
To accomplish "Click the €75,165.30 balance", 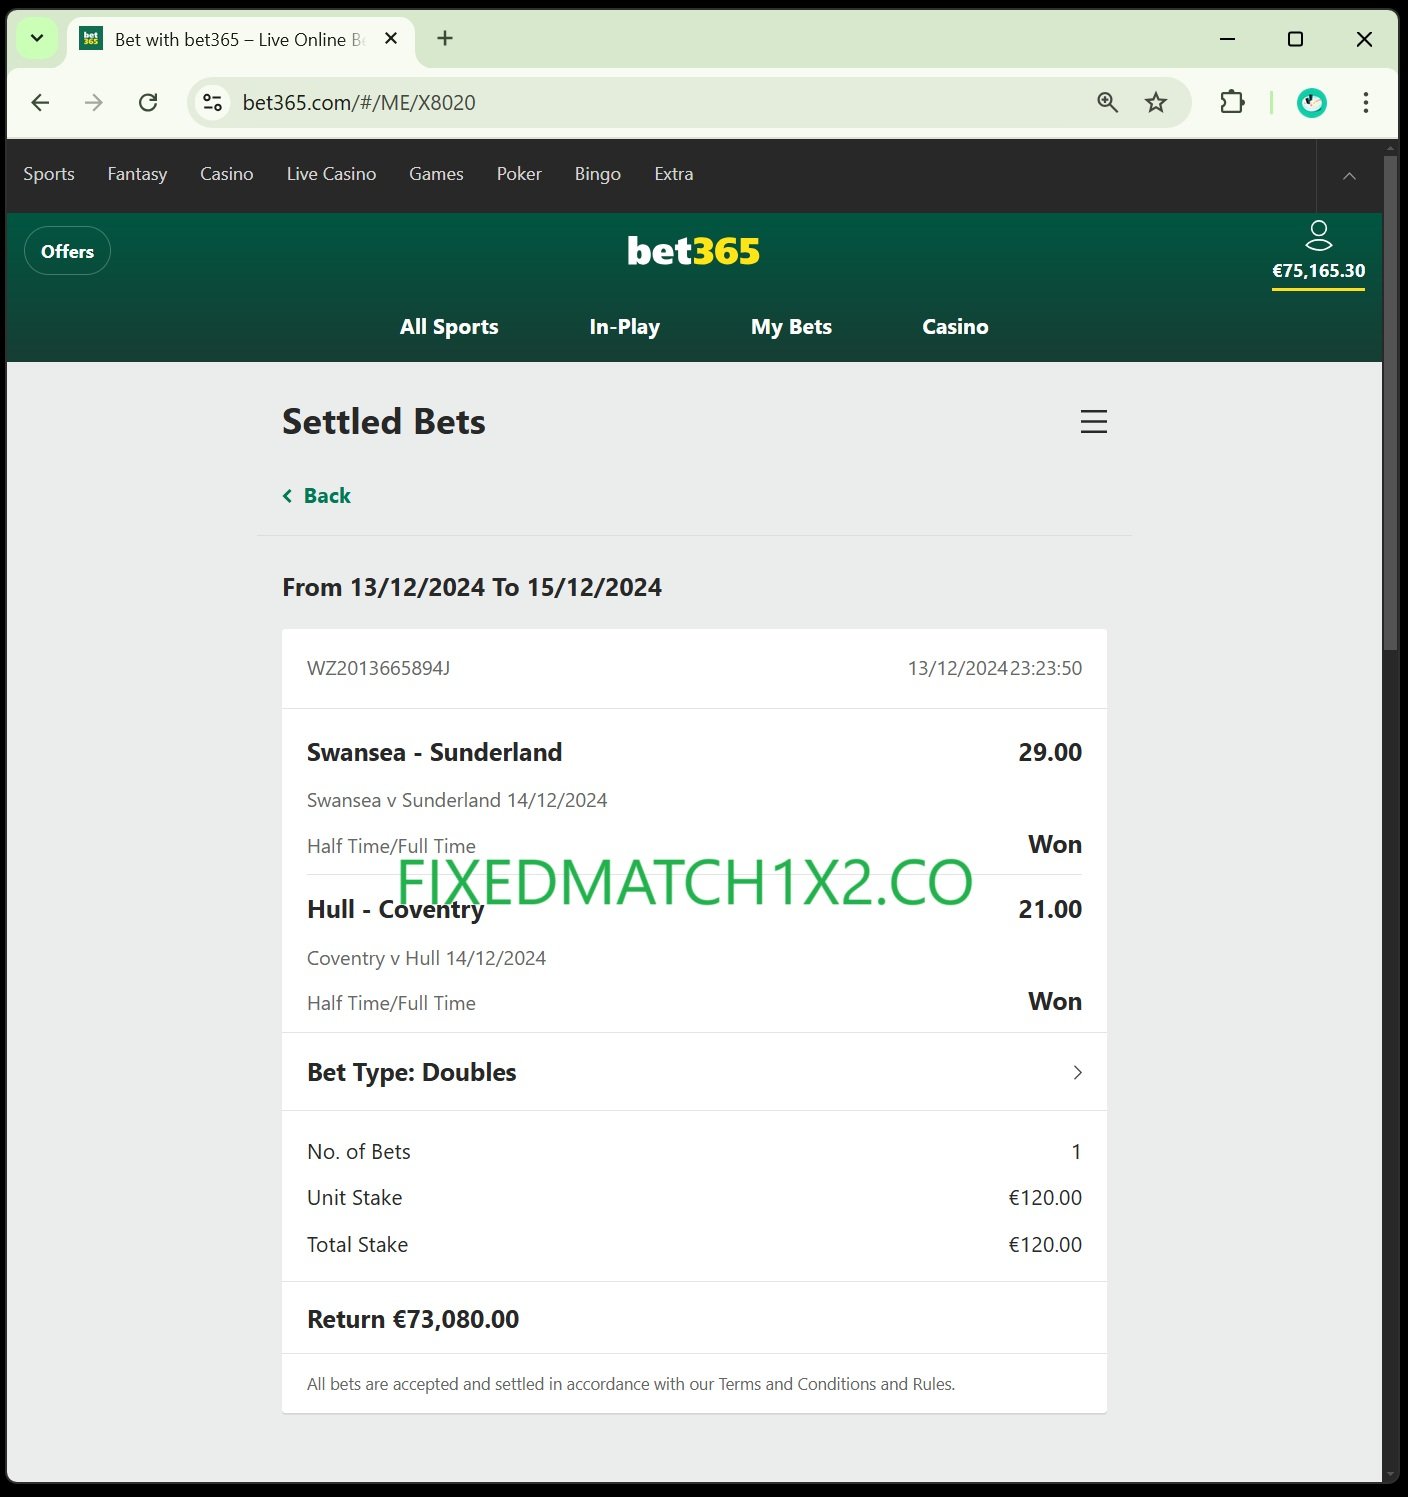I will point(1318,271).
